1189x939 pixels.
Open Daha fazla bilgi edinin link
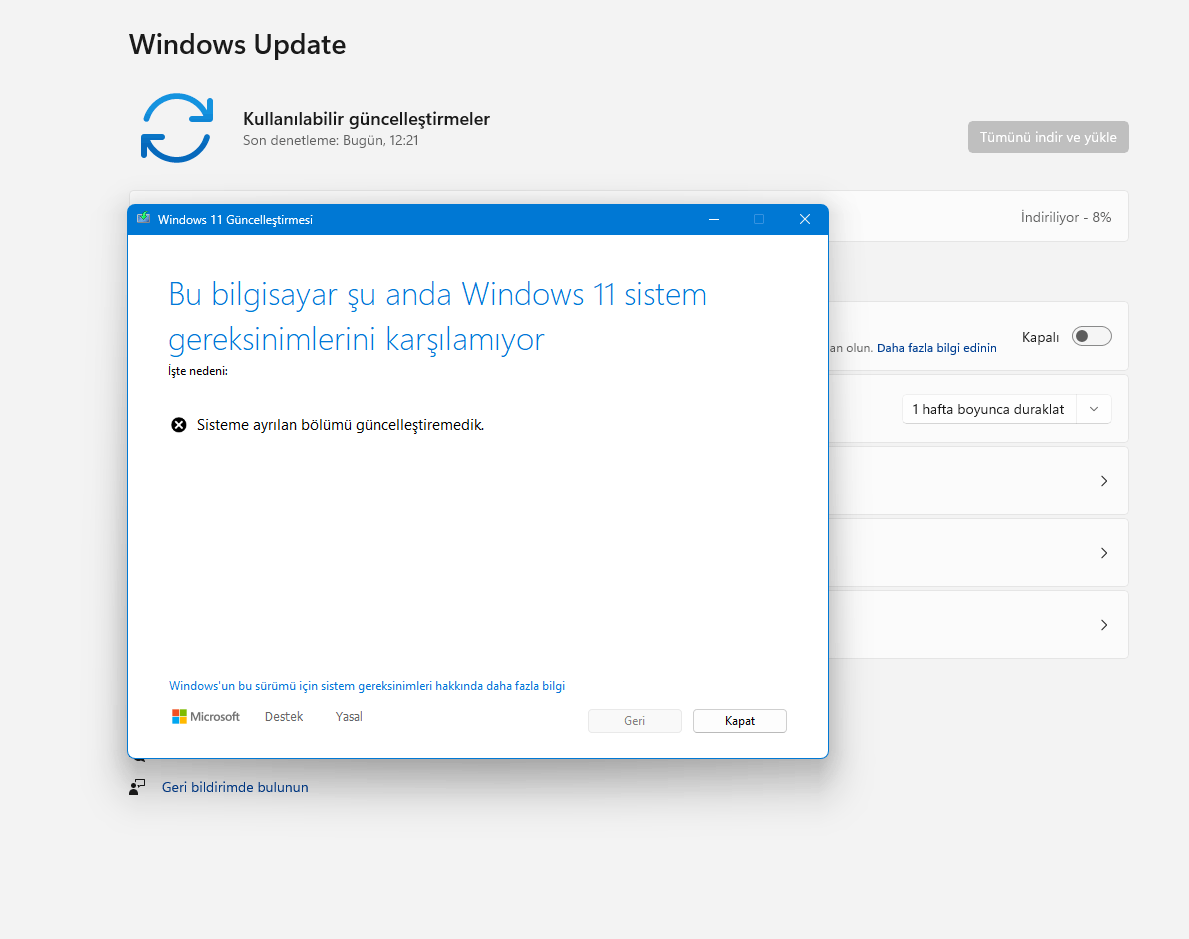tap(936, 347)
